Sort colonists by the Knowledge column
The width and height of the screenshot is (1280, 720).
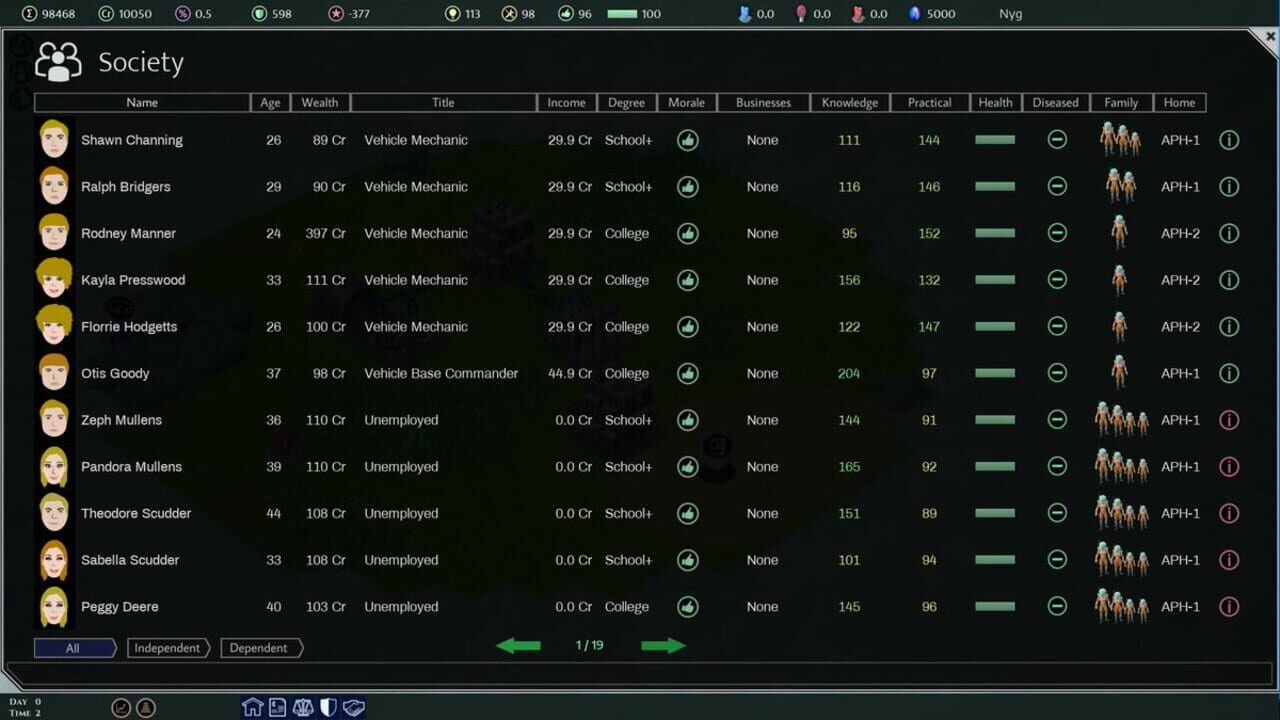point(849,102)
